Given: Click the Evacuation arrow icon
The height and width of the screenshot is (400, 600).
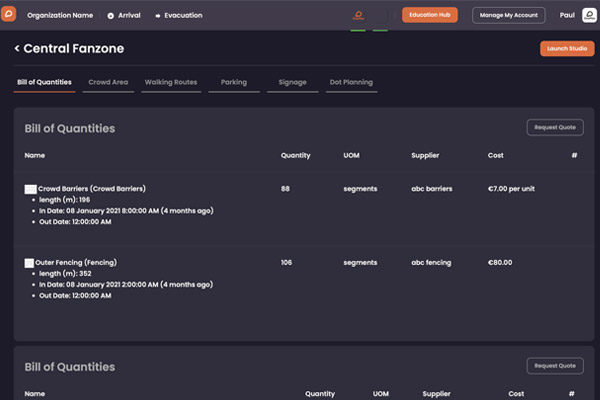Looking at the screenshot, I should [158, 16].
